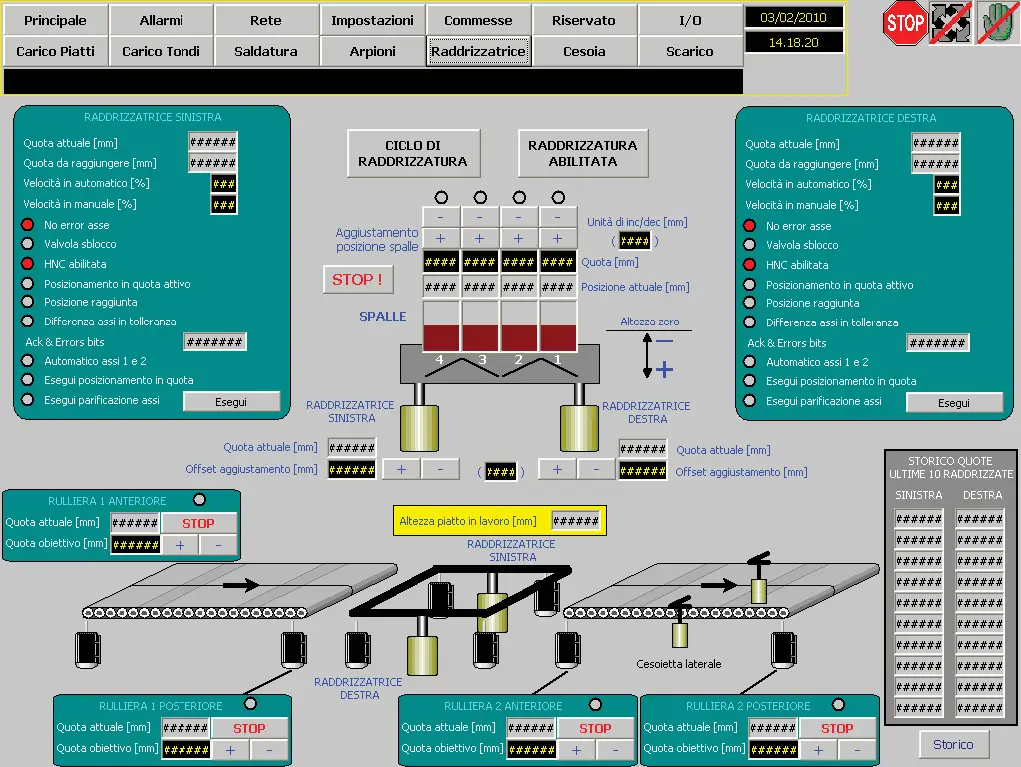This screenshot has height=767, width=1021.
Task: Click the status circle above spalla 4 column
Action: coord(441,197)
